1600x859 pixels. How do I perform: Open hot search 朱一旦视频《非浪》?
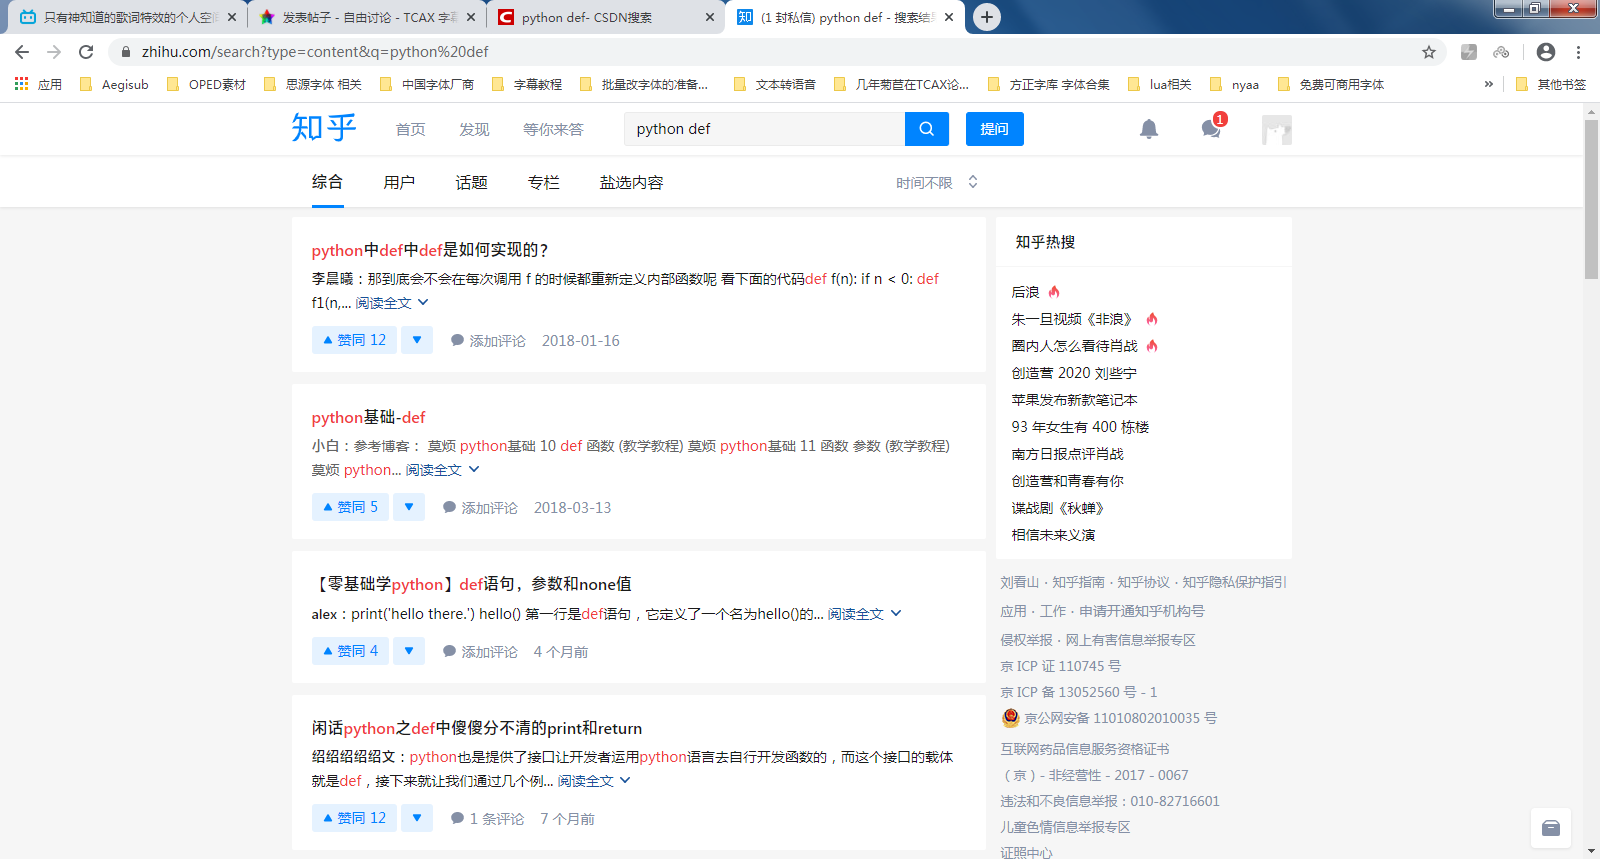click(1071, 319)
